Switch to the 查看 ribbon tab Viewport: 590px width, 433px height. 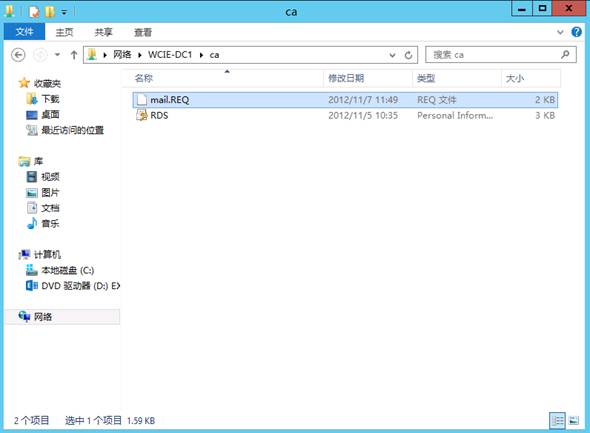[143, 32]
